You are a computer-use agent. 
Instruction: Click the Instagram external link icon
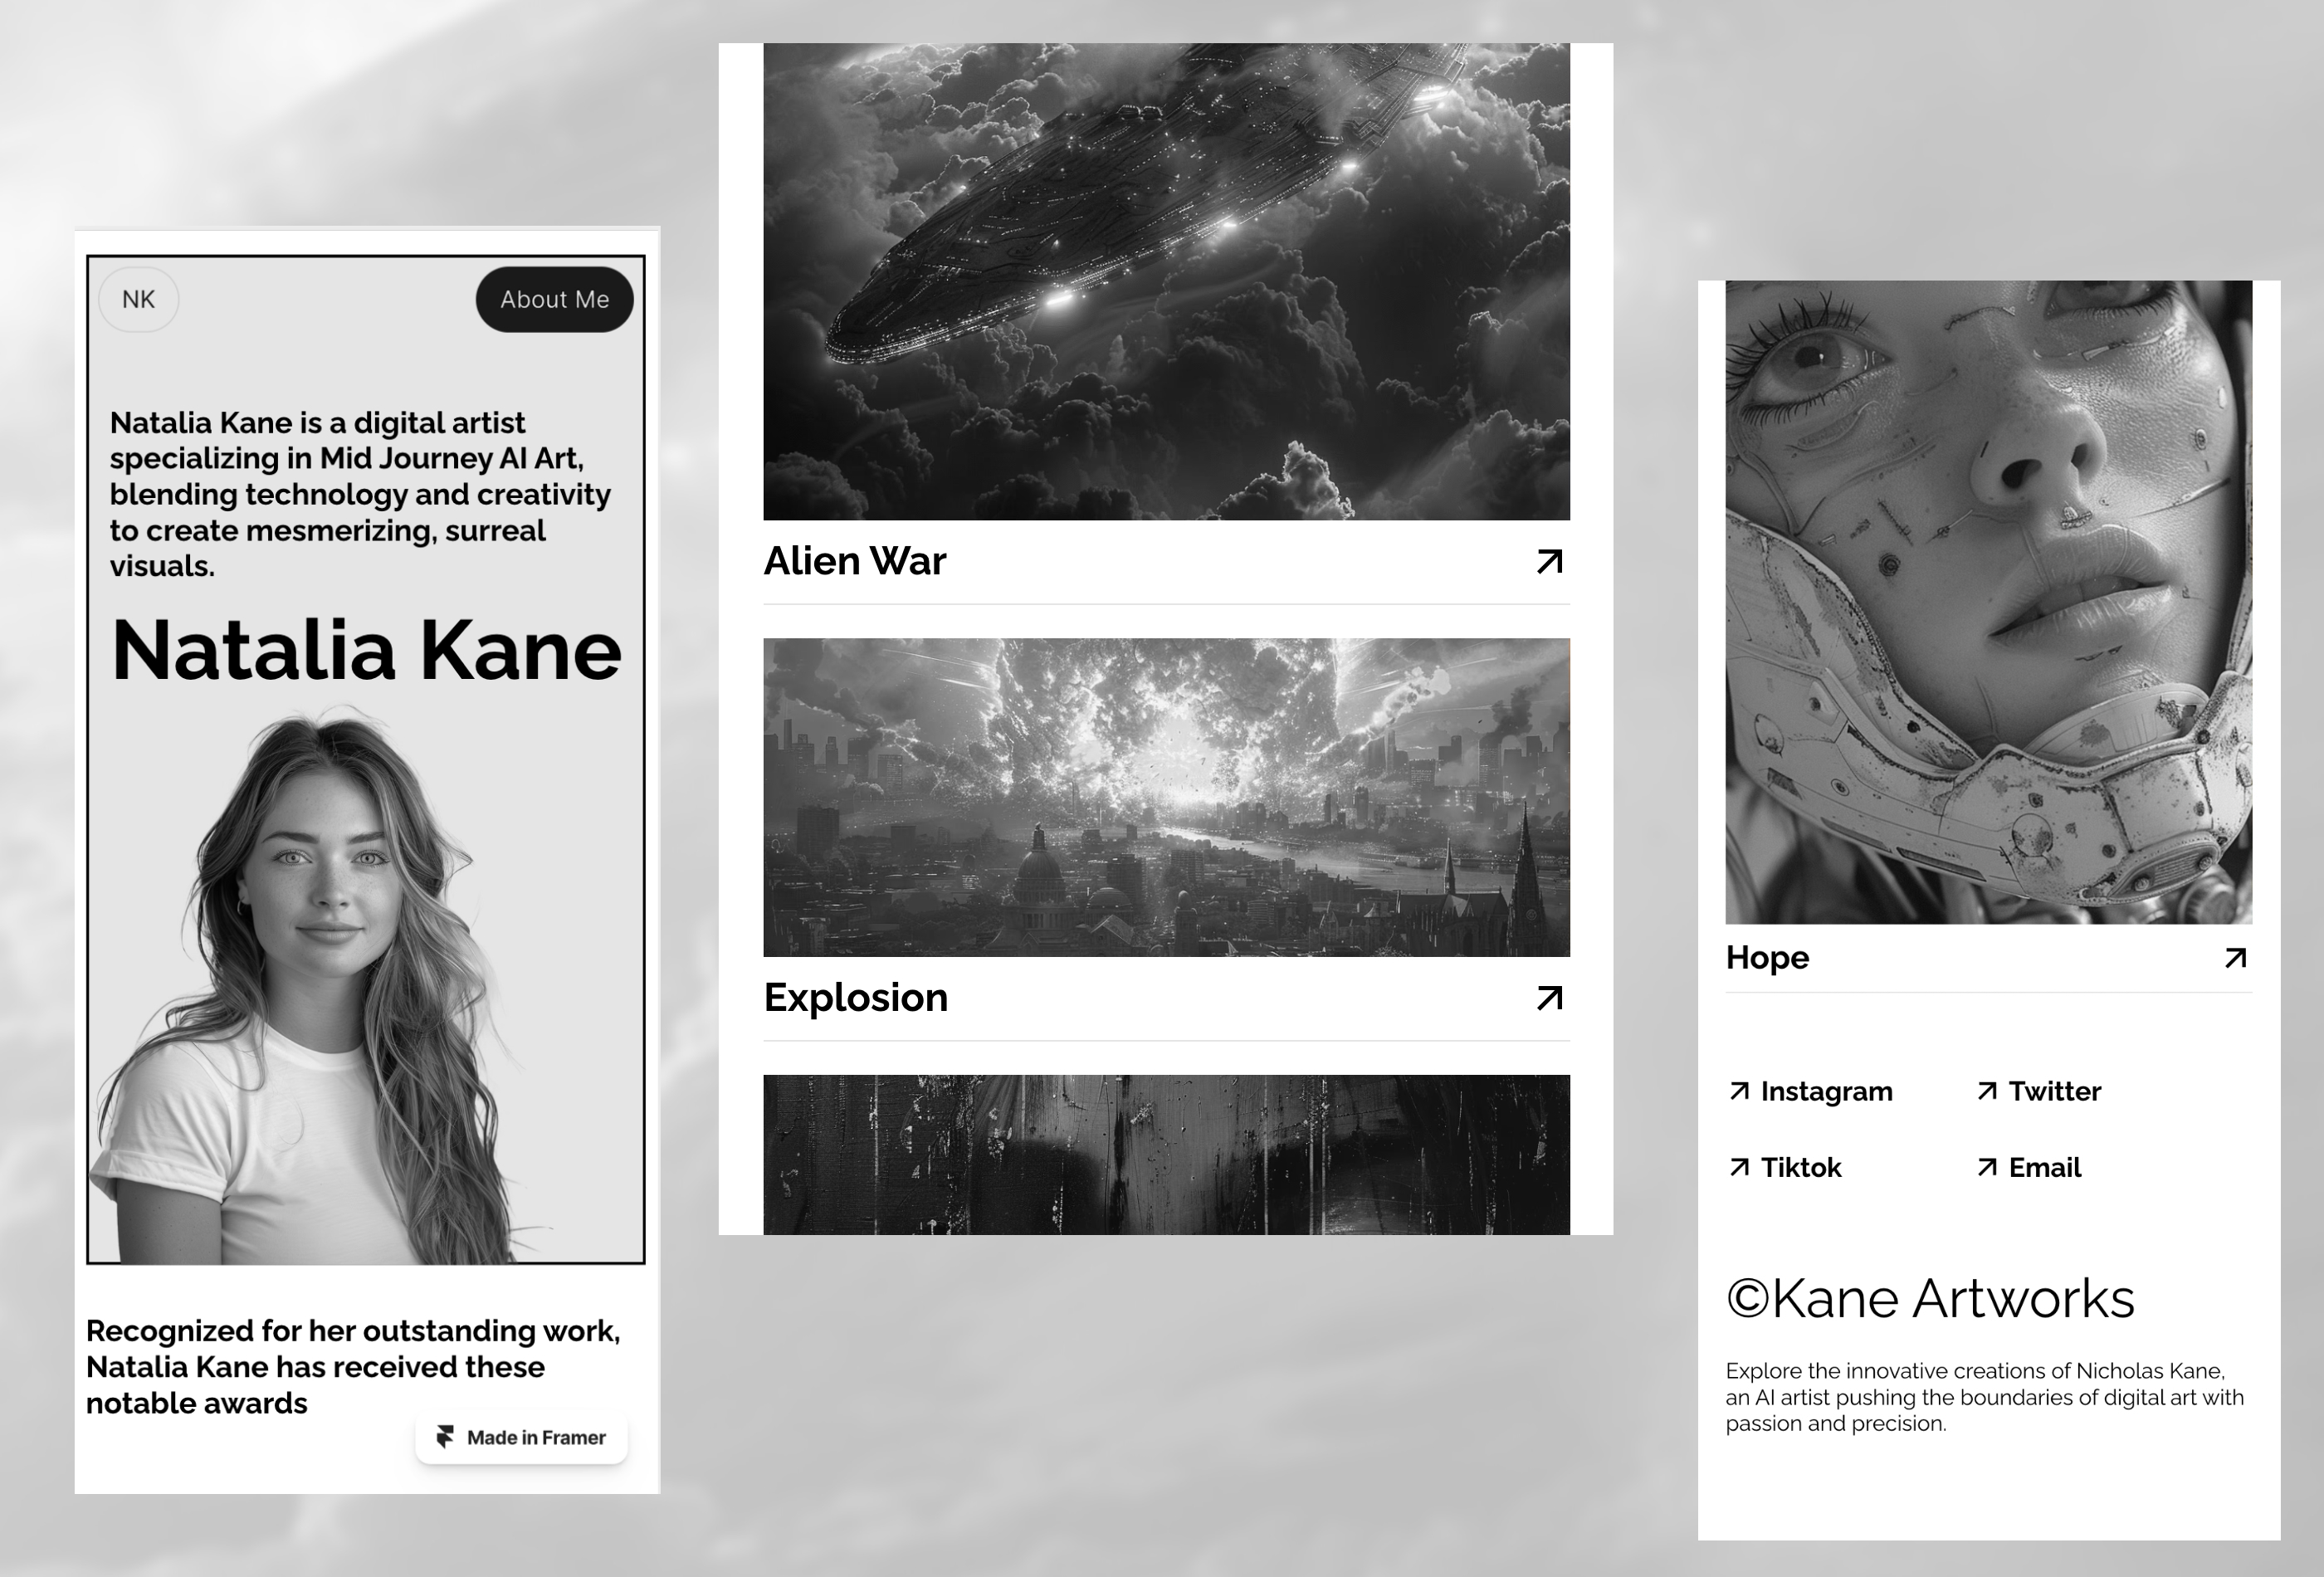tap(1740, 1091)
